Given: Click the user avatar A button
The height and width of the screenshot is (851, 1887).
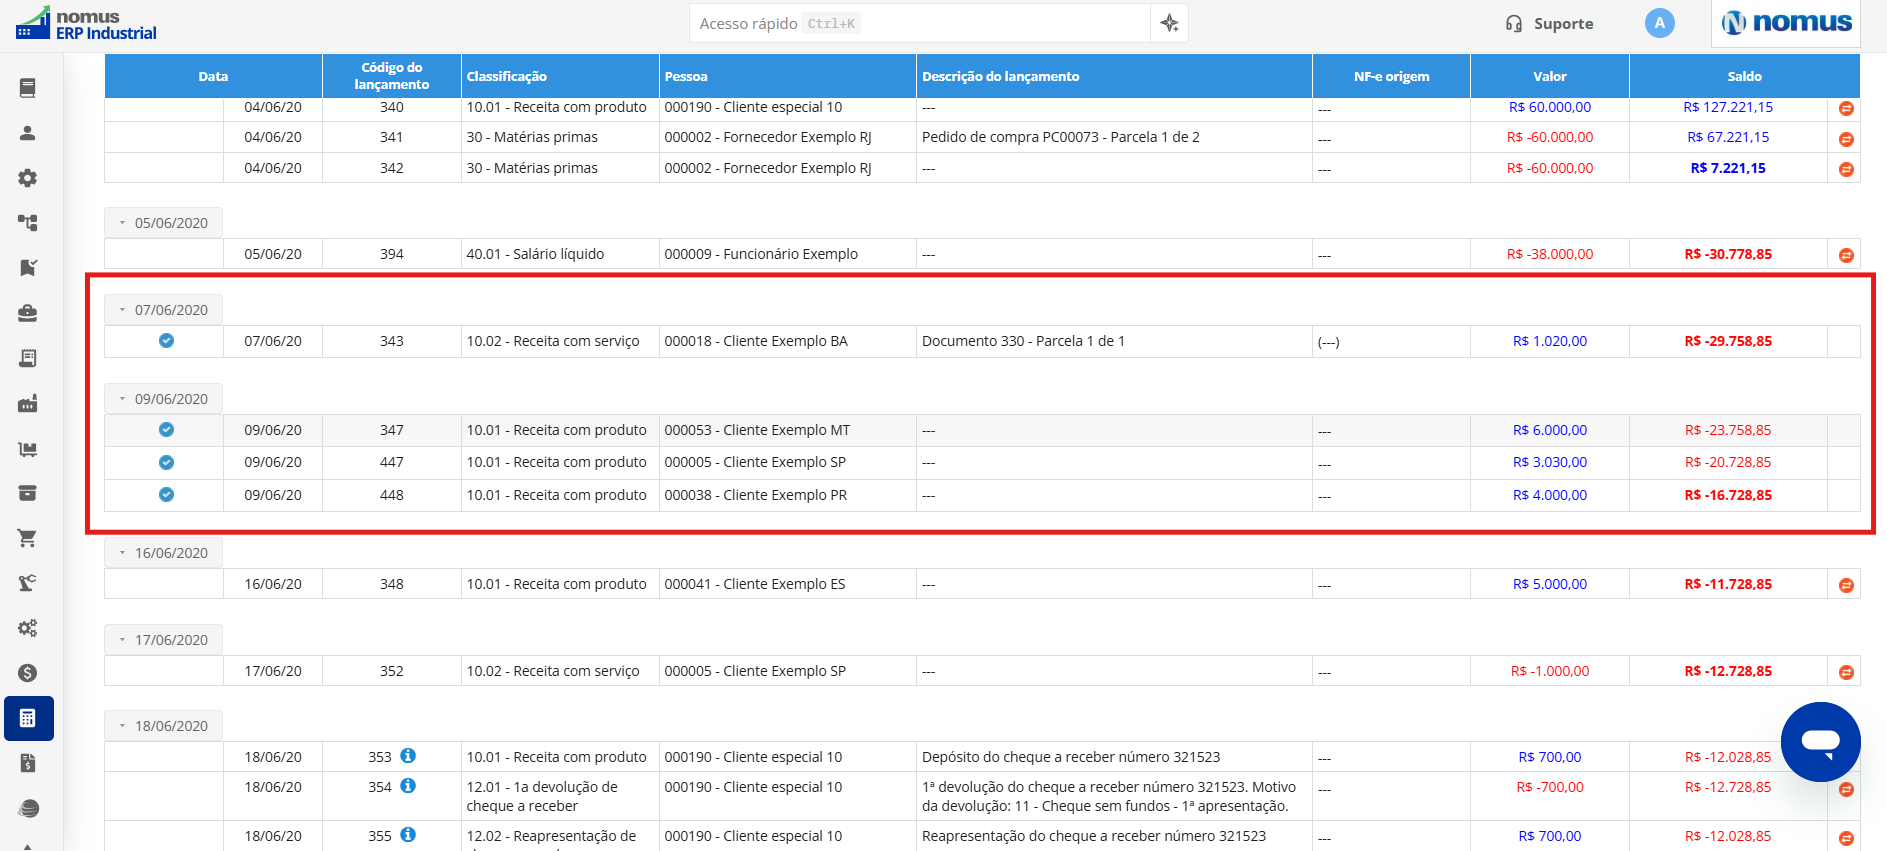Looking at the screenshot, I should [1659, 23].
